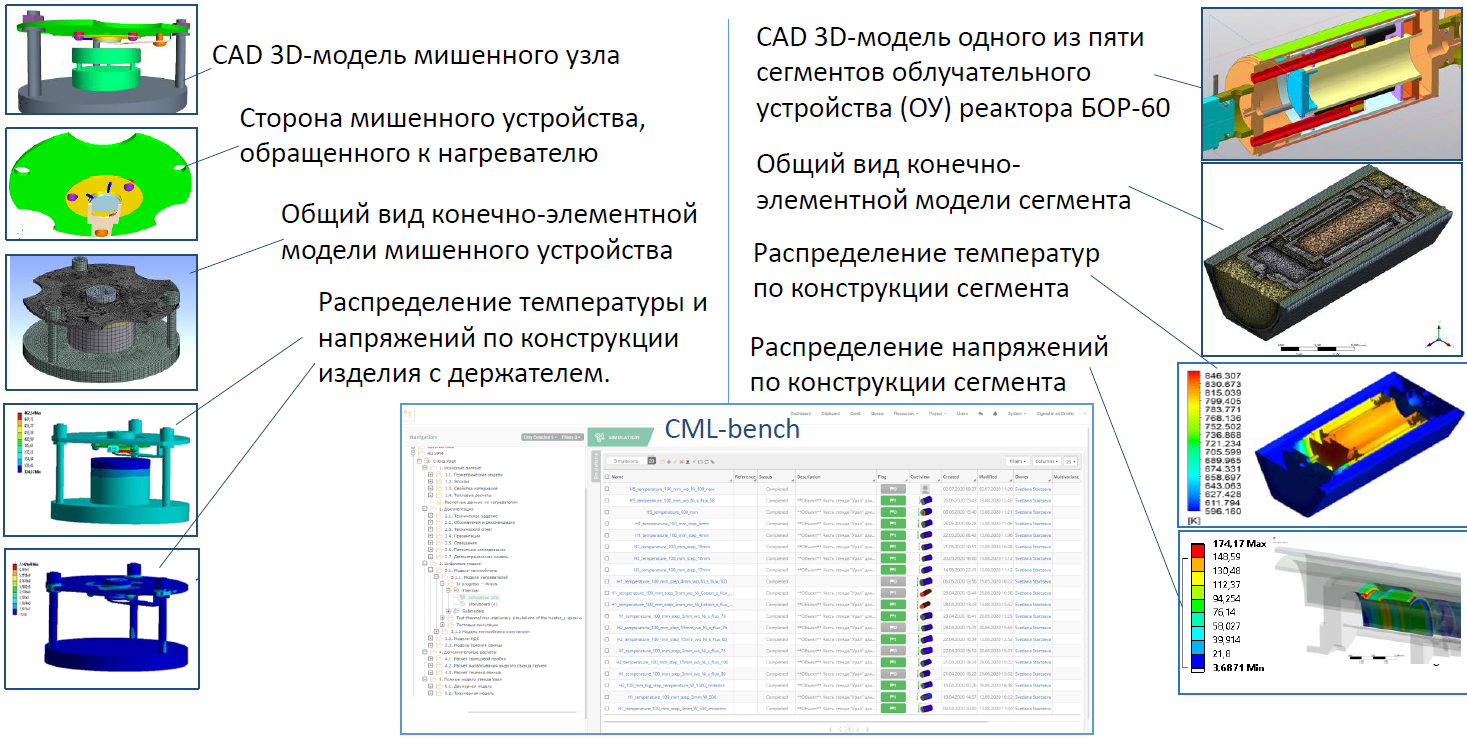Click the red maximum swatch in temperature legend
The height and width of the screenshot is (739, 1467).
1191,378
